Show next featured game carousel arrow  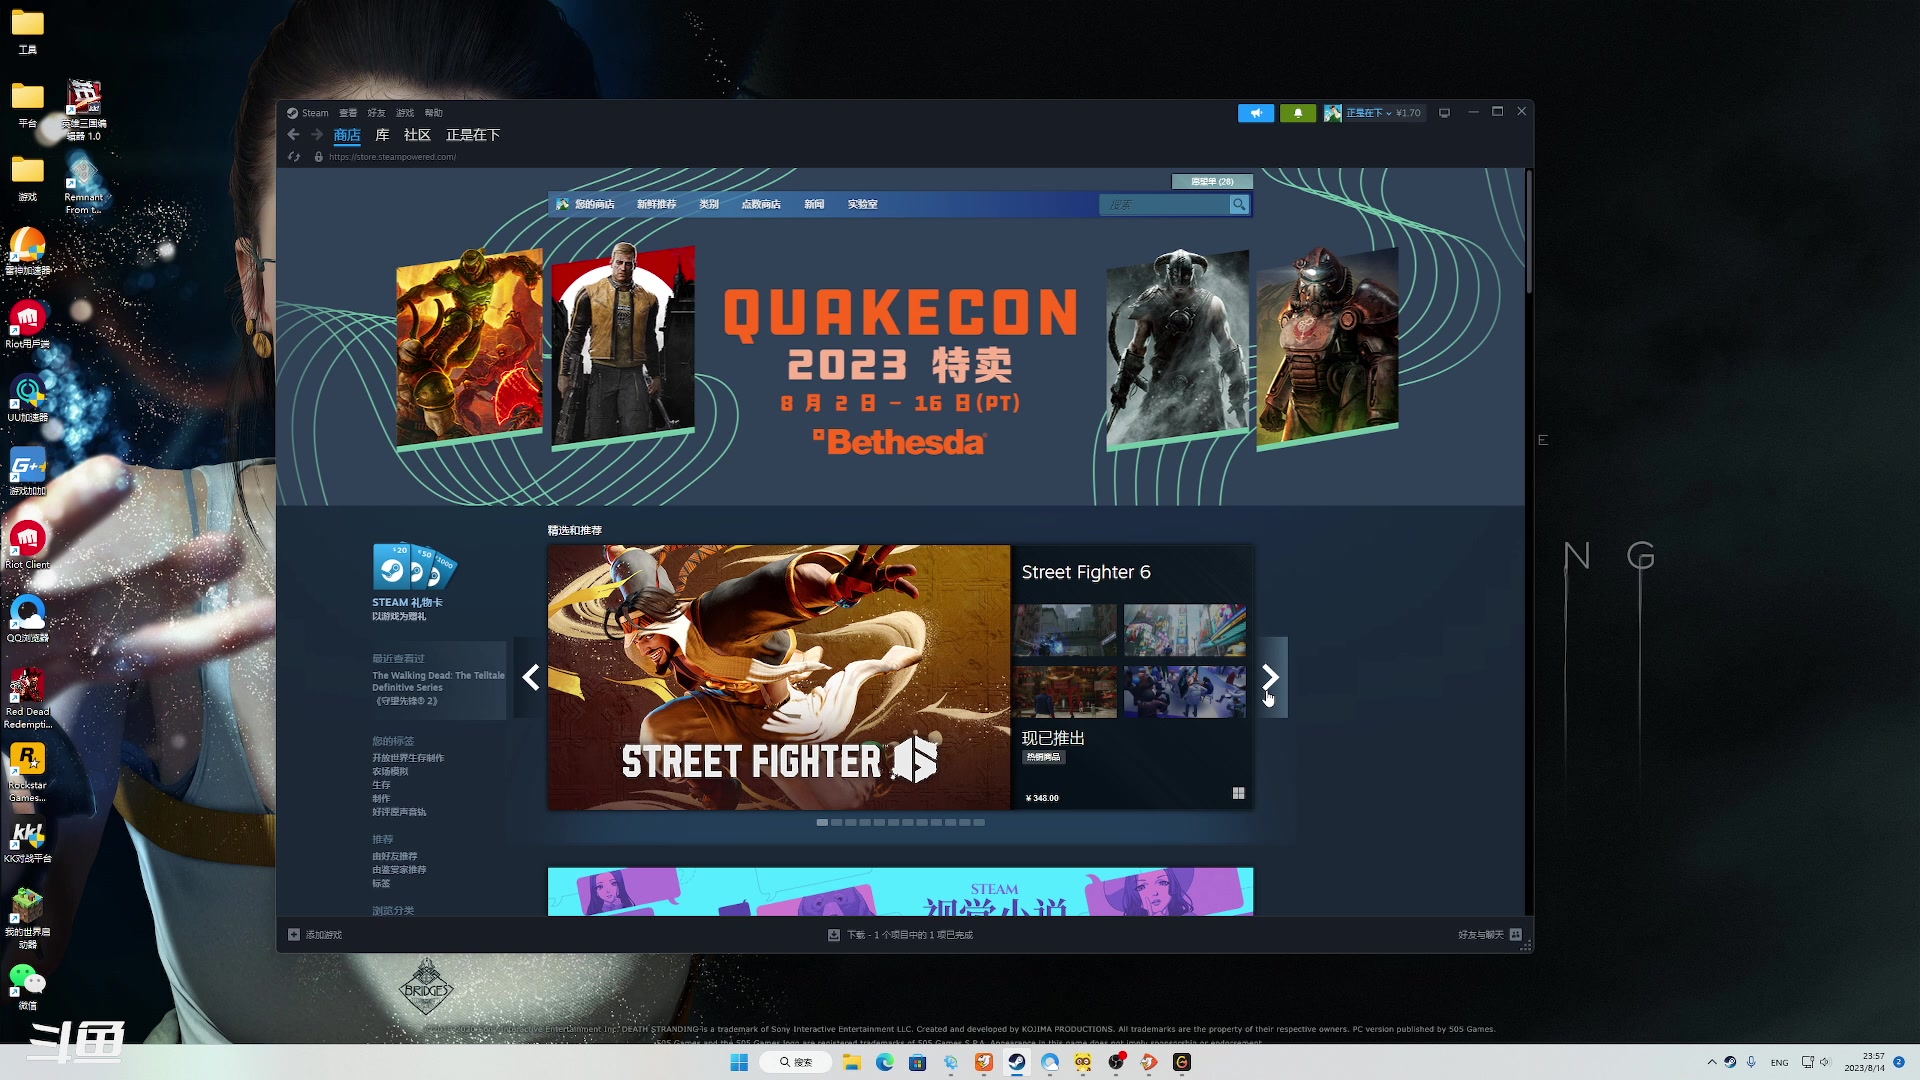[x=1271, y=678]
